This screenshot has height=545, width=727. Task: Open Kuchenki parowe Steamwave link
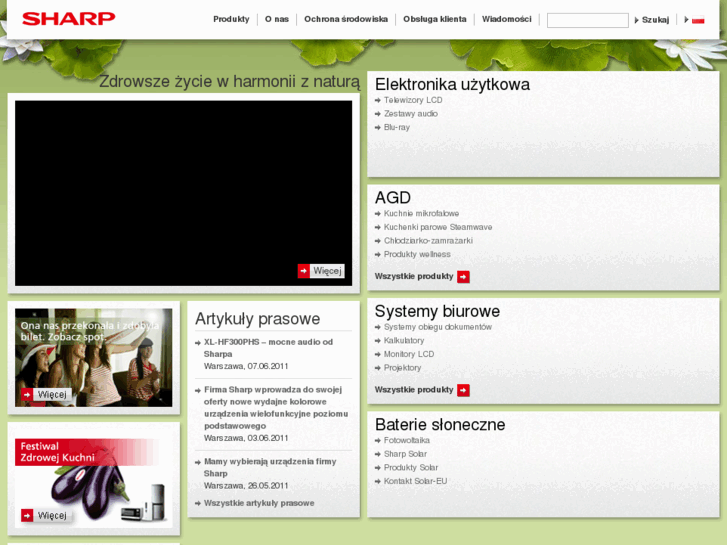tap(438, 227)
